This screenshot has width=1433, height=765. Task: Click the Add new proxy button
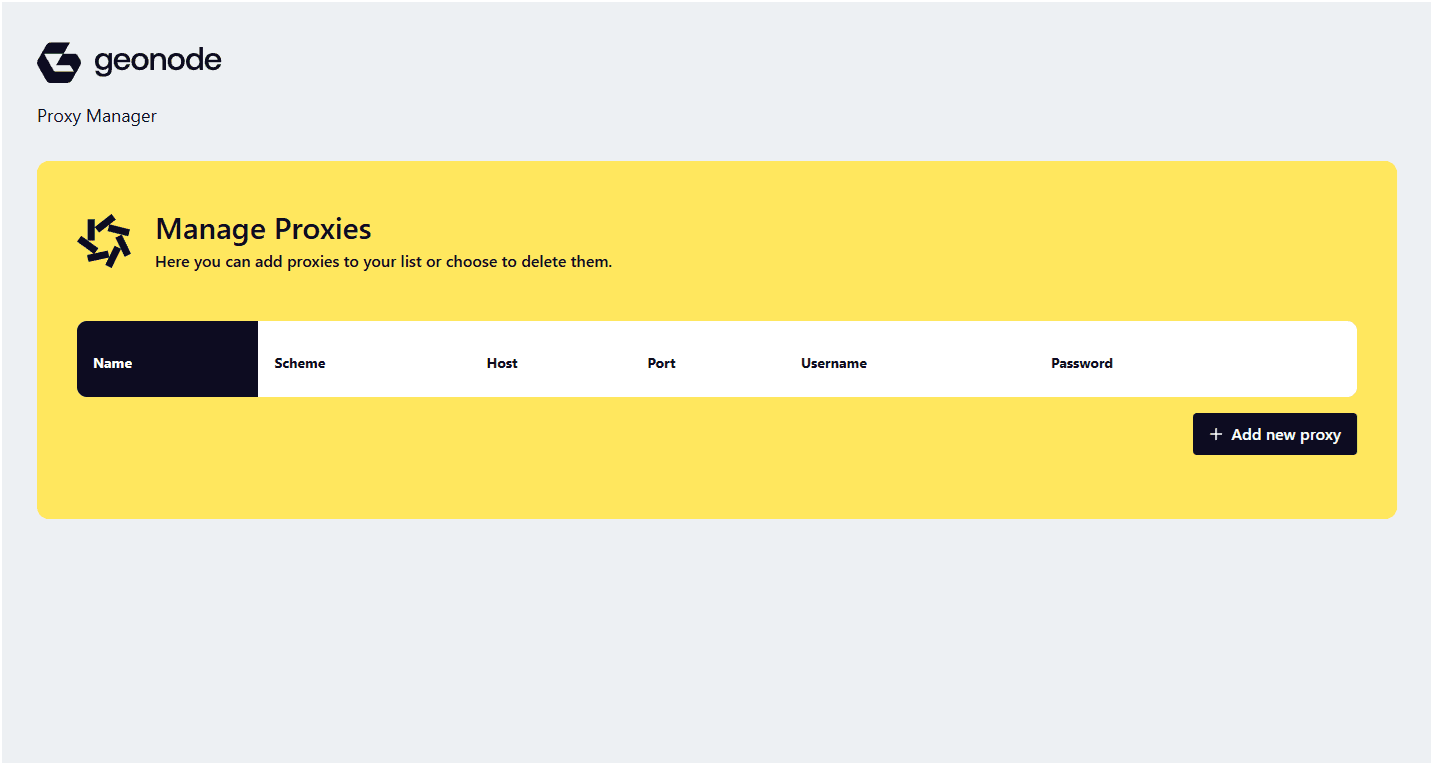point(1275,434)
